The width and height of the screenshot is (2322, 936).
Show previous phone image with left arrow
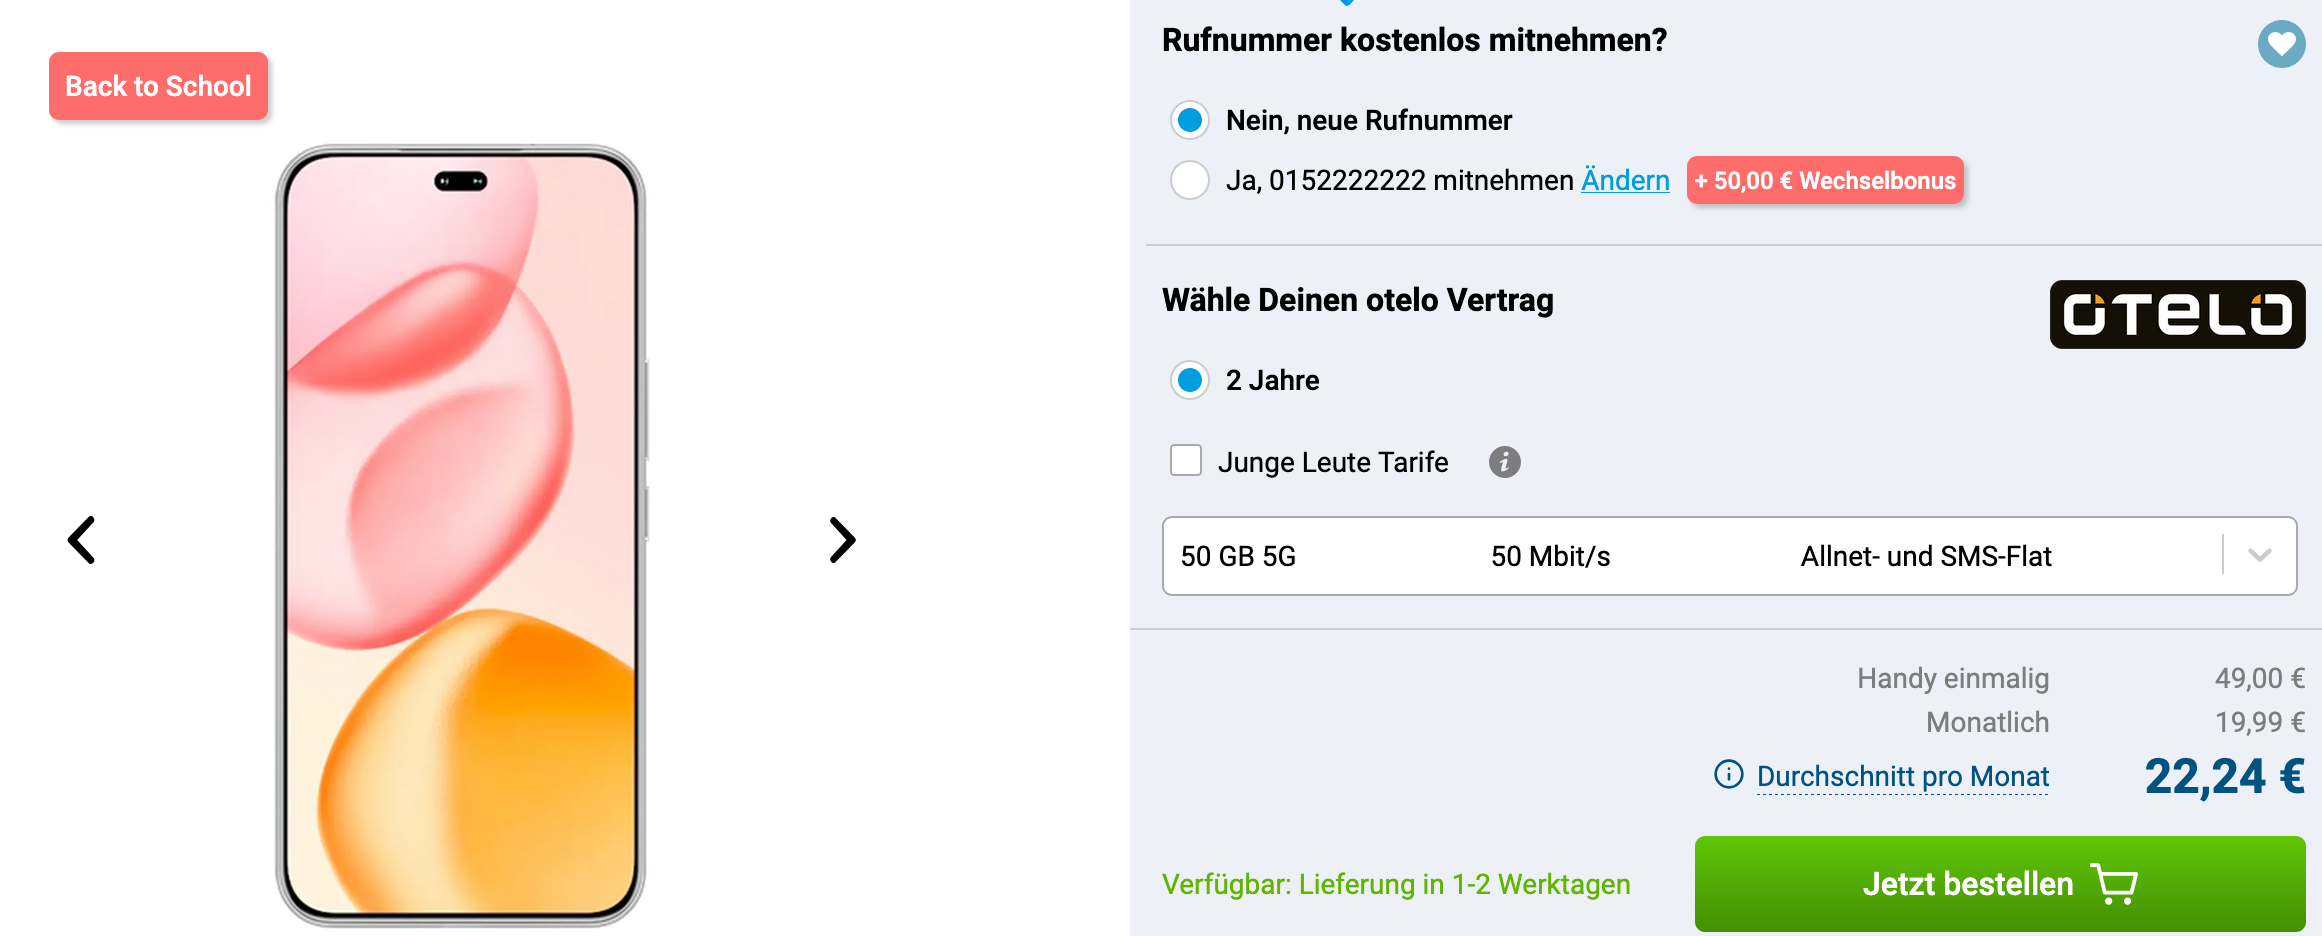coord(82,540)
